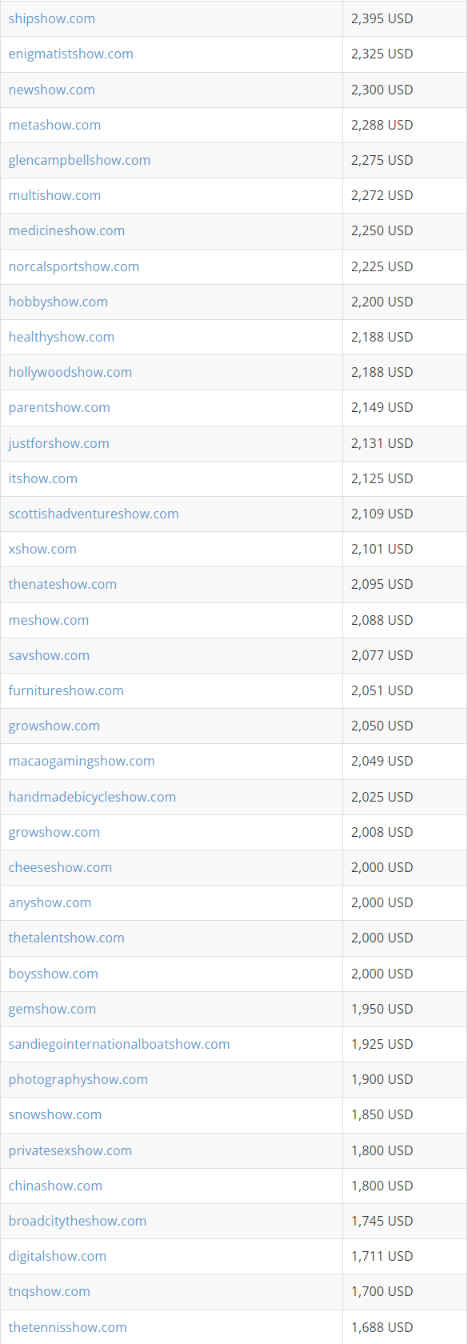
Task: Select handmadebicycleshow.com link
Action: point(92,797)
